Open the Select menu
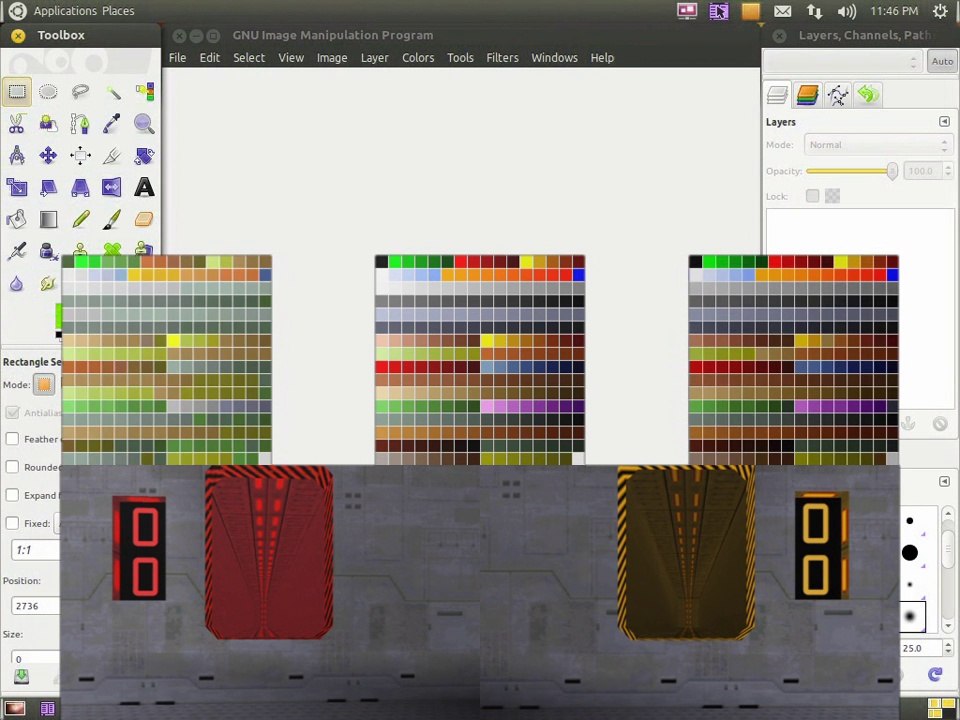This screenshot has height=720, width=960. [249, 58]
